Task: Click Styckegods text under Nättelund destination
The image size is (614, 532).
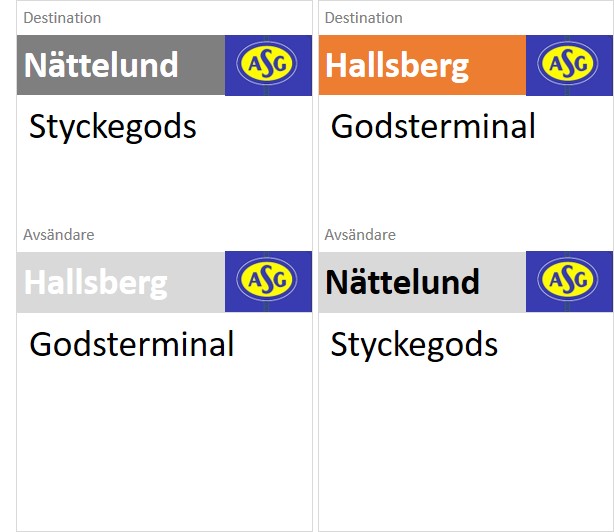Action: pos(112,127)
